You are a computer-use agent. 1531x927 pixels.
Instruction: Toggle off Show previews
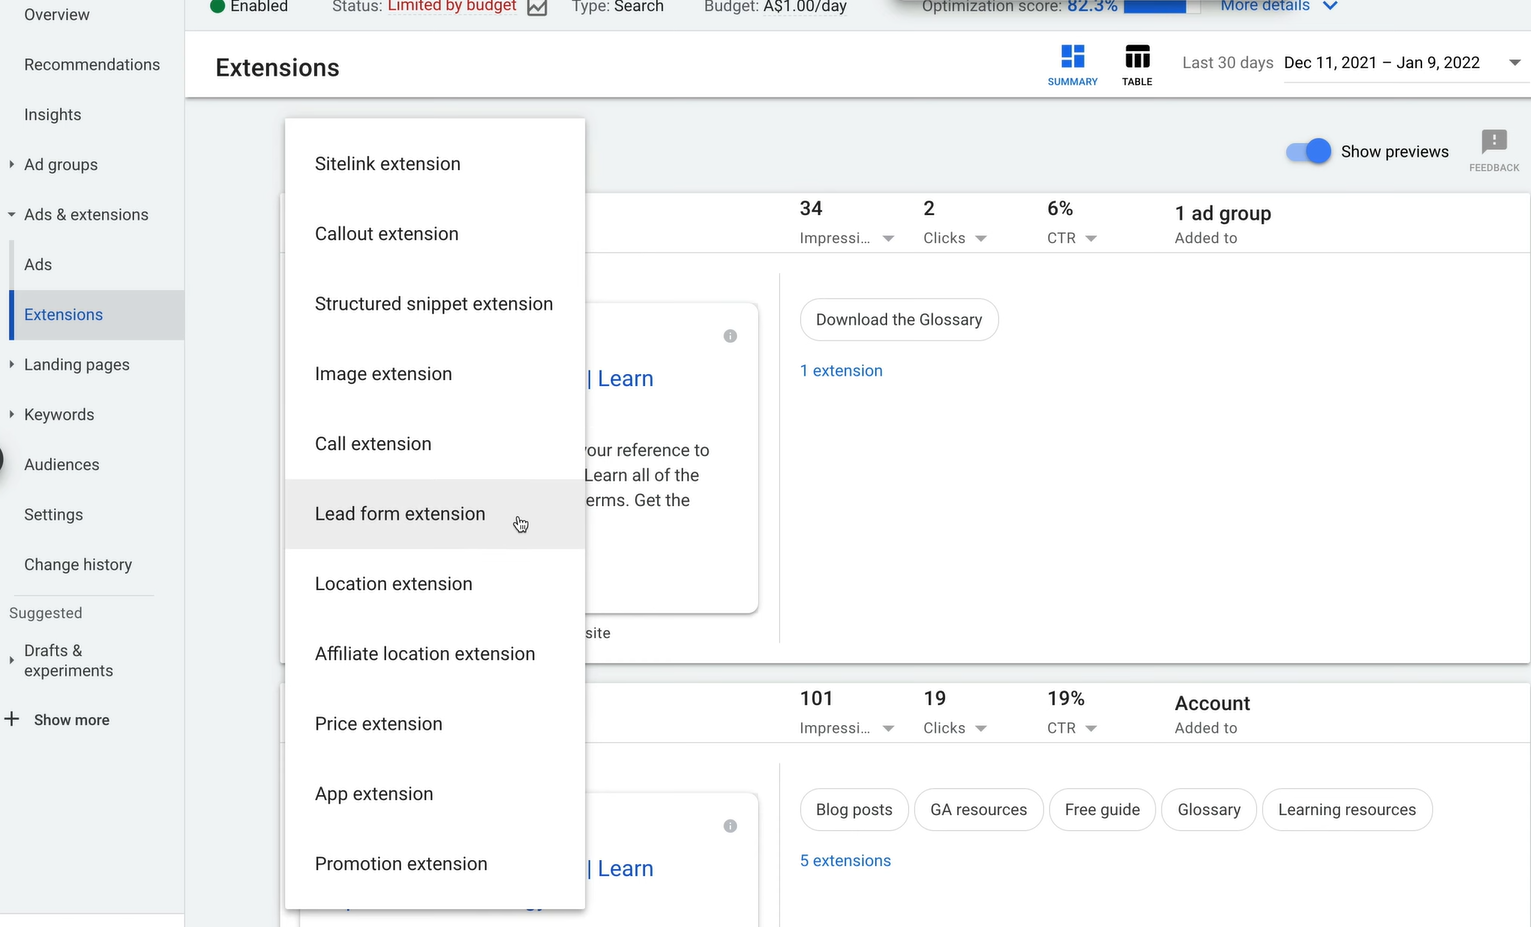click(x=1307, y=151)
